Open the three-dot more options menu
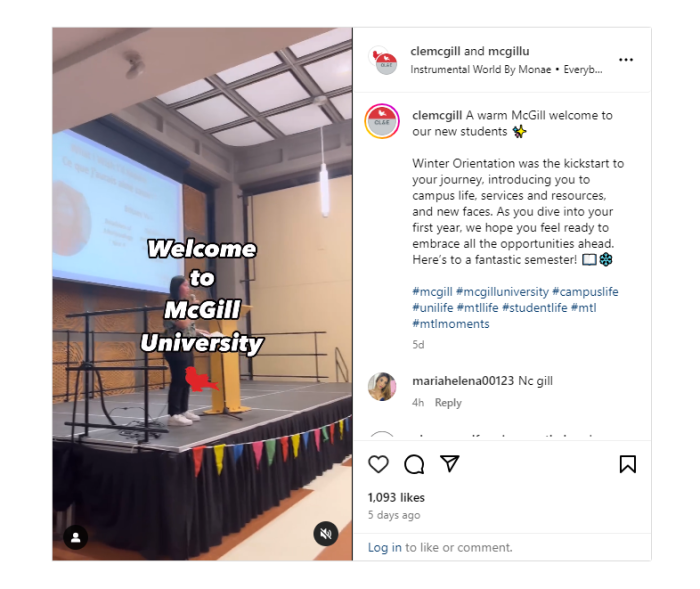Screen dimensions: 700x589 point(626,60)
